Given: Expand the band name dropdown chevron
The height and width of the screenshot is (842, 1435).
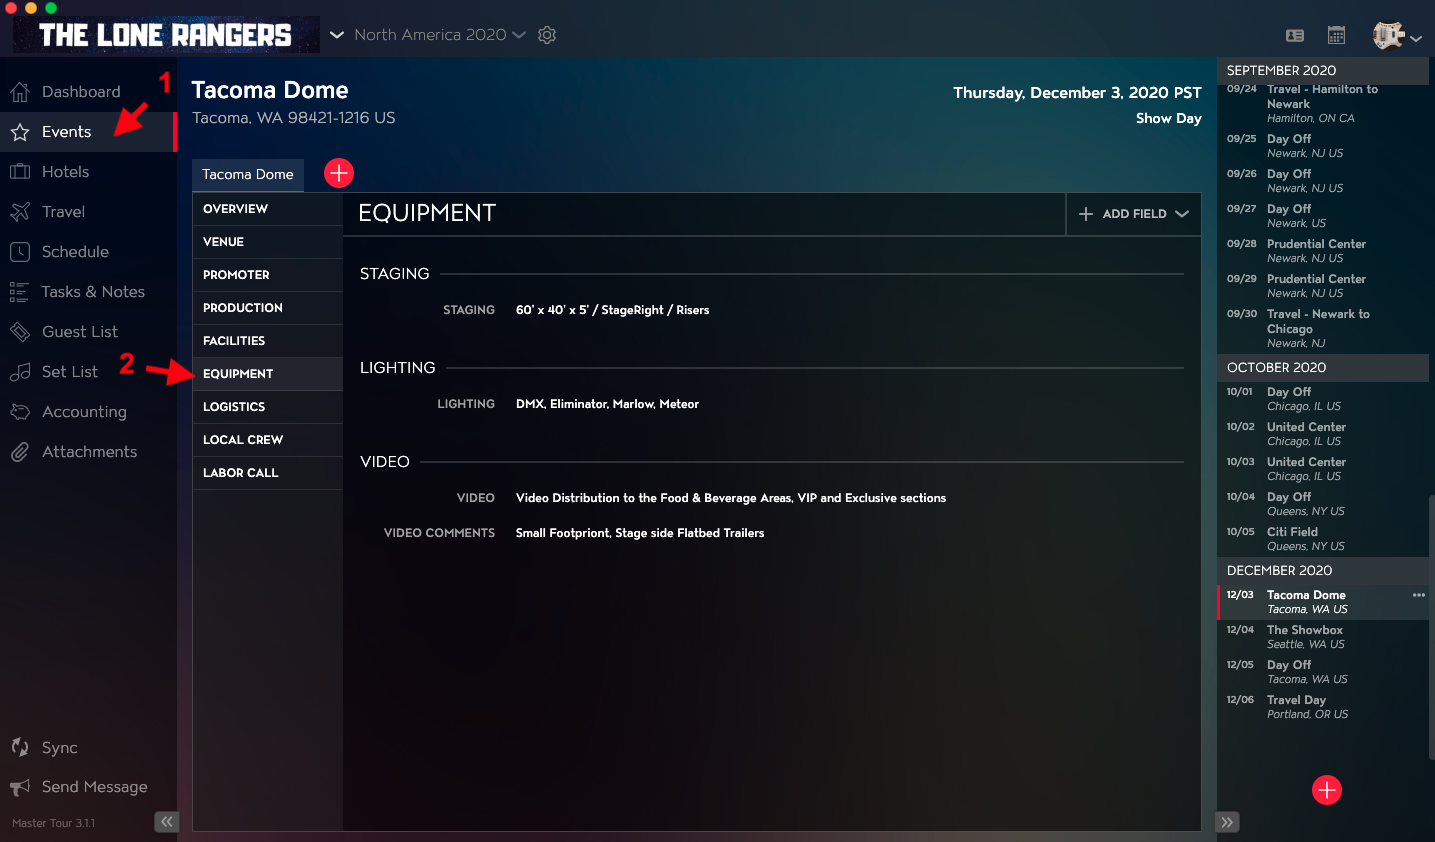Looking at the screenshot, I should 337,35.
